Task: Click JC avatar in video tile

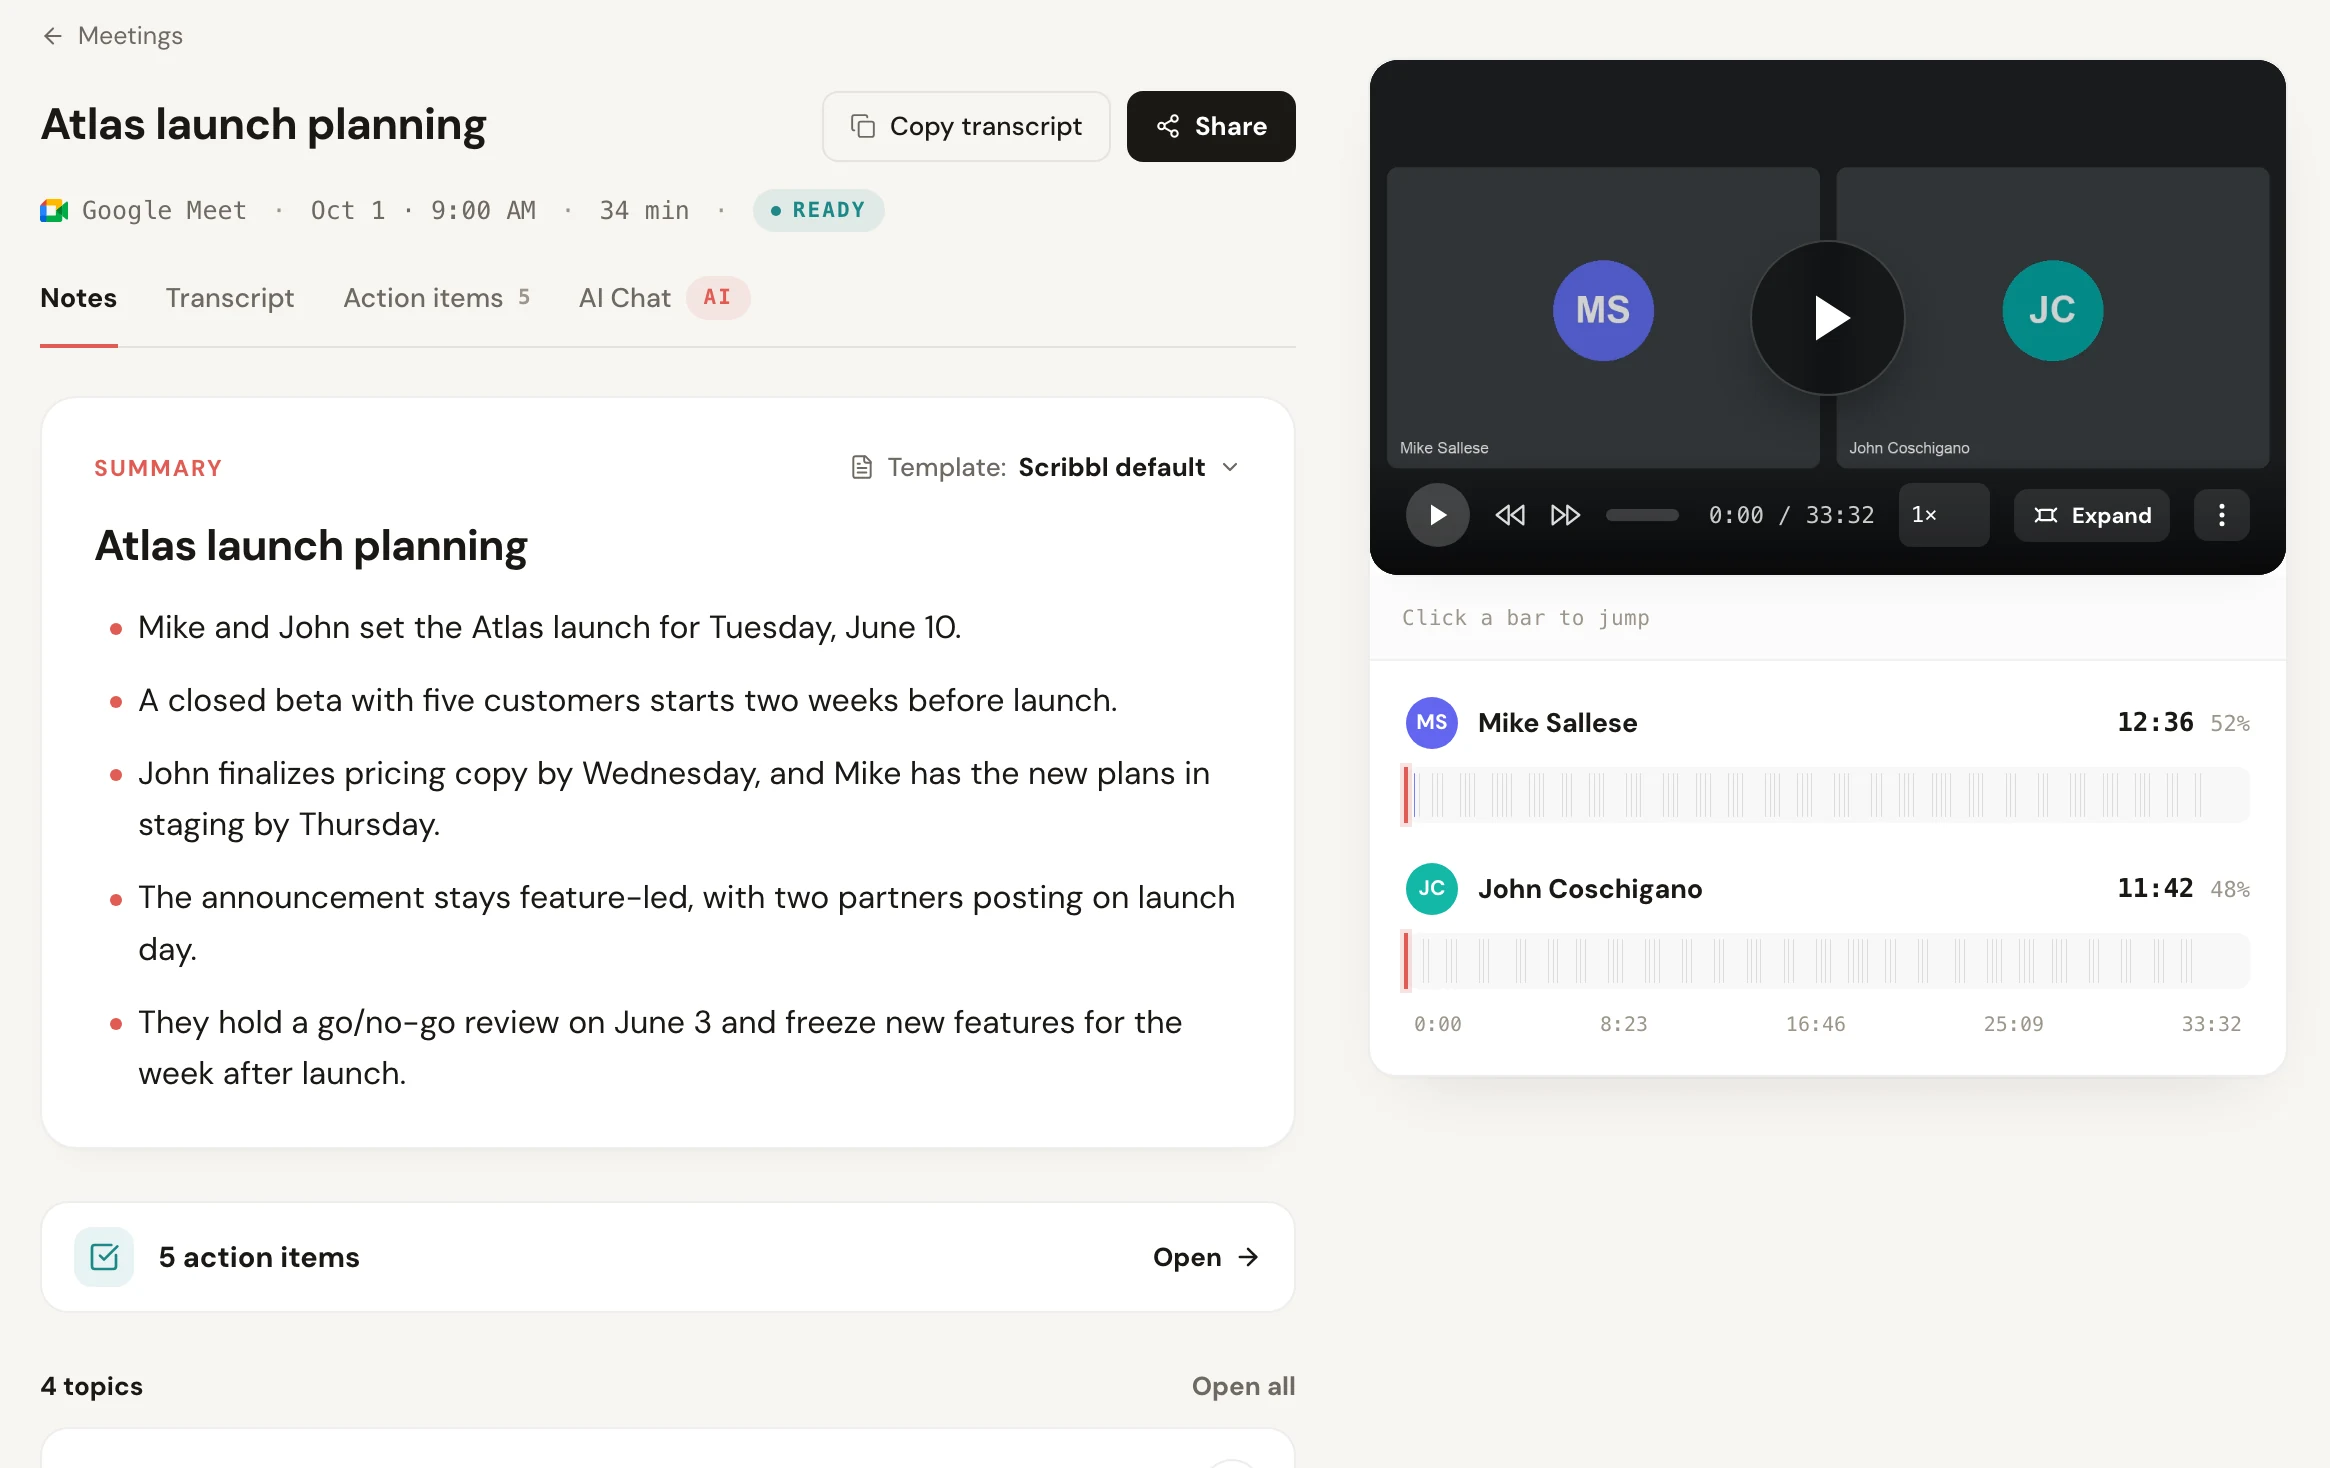Action: (x=2052, y=310)
